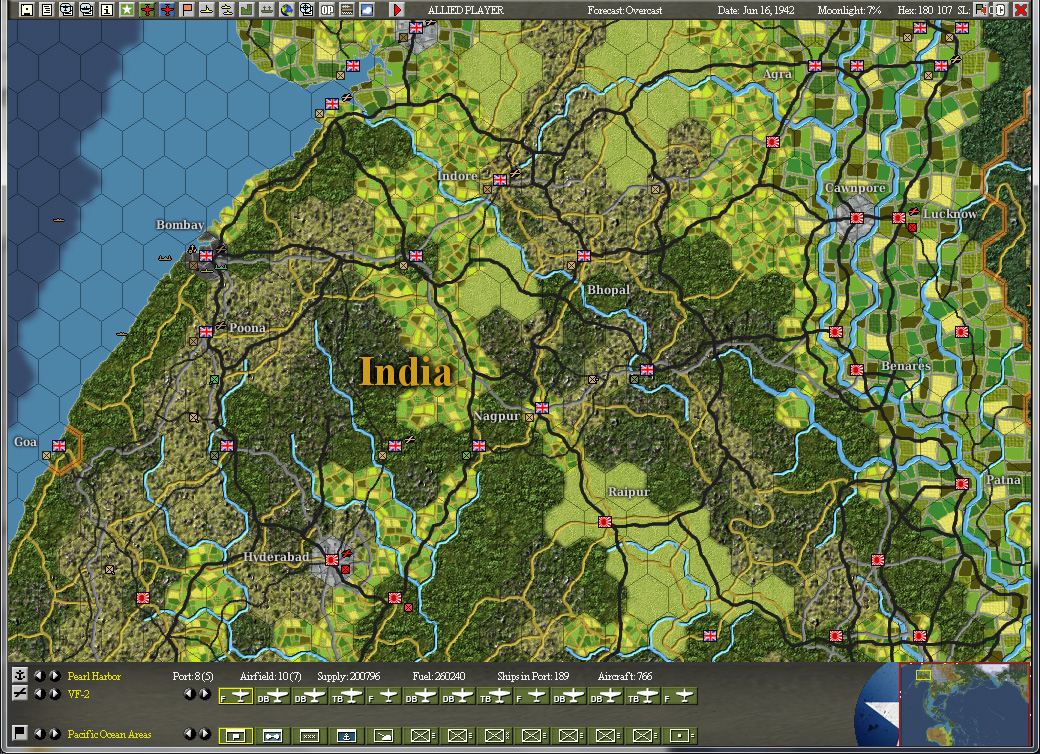Select red plane on green background icon
This screenshot has width=1040, height=754.
click(x=147, y=9)
